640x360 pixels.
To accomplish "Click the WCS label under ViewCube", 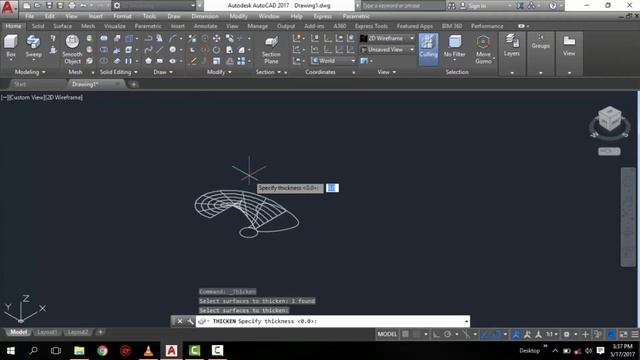I will tap(609, 151).
